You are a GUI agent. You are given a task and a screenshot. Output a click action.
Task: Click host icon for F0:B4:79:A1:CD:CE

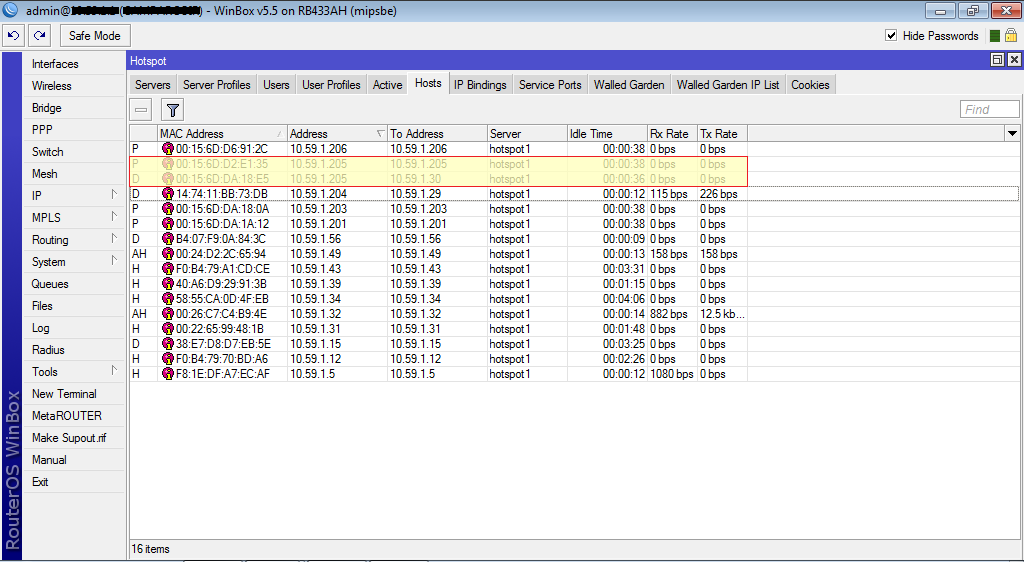tap(168, 269)
